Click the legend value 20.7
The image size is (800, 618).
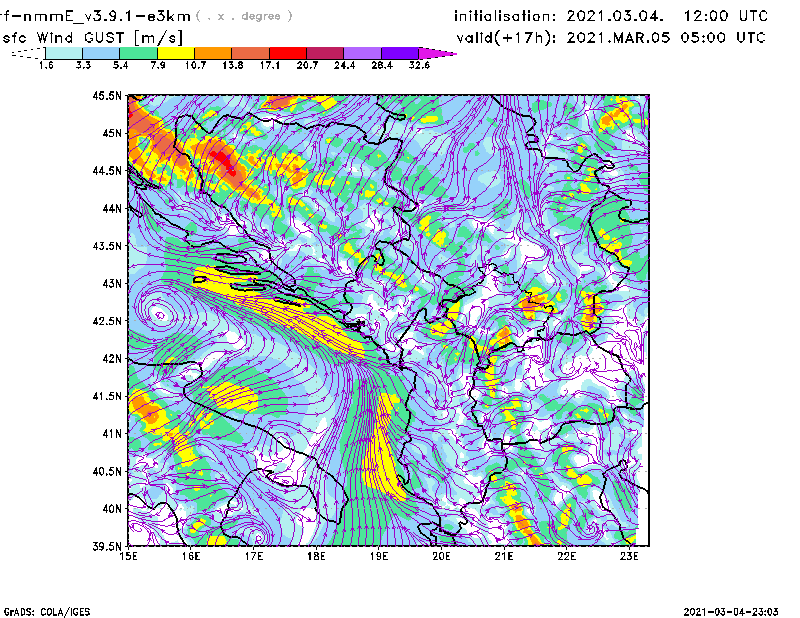pyautogui.click(x=307, y=65)
